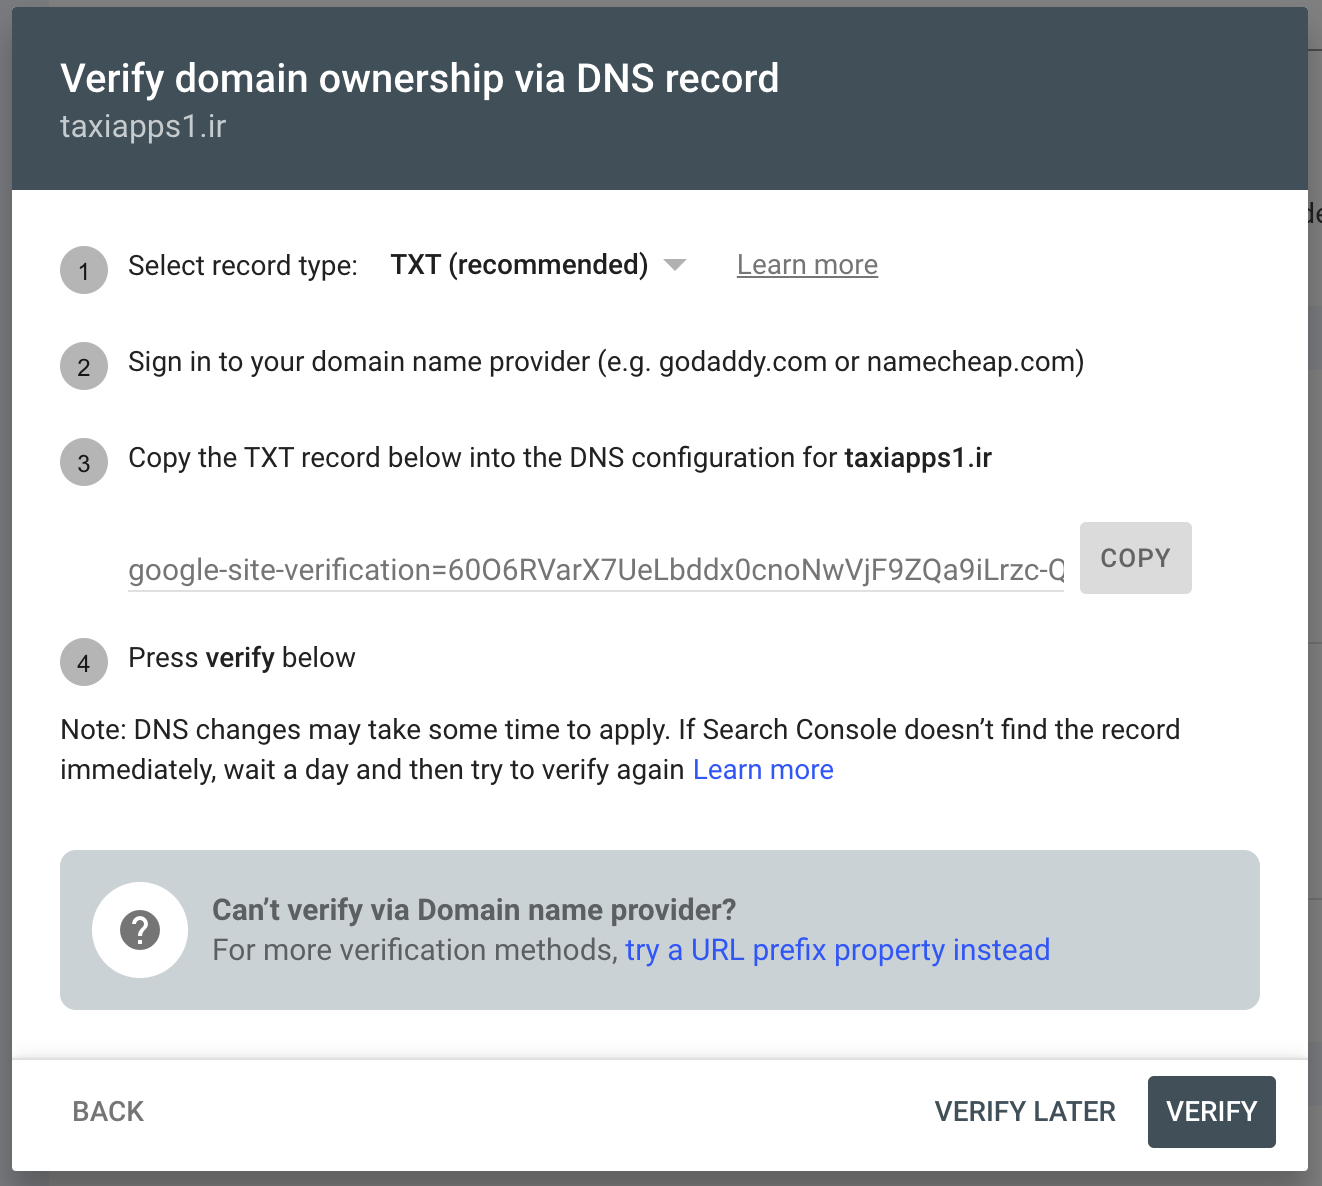The height and width of the screenshot is (1186, 1322).
Task: Click the Select record type label
Action: (243, 266)
